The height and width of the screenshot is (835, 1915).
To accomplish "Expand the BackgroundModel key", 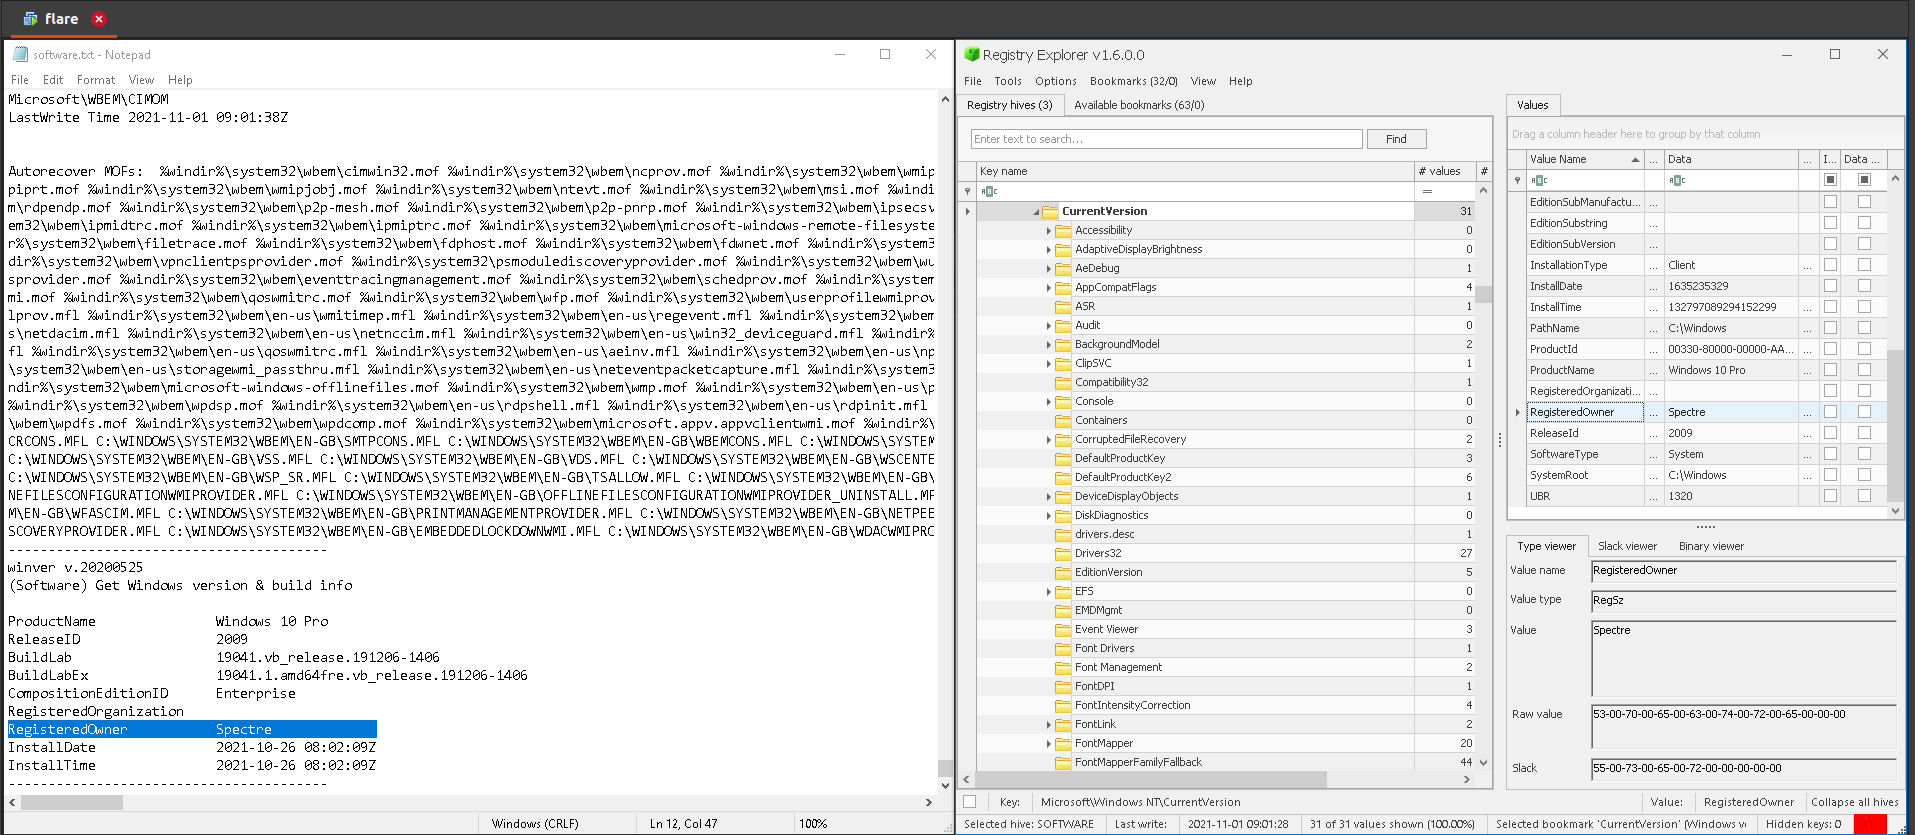I will point(1049,345).
